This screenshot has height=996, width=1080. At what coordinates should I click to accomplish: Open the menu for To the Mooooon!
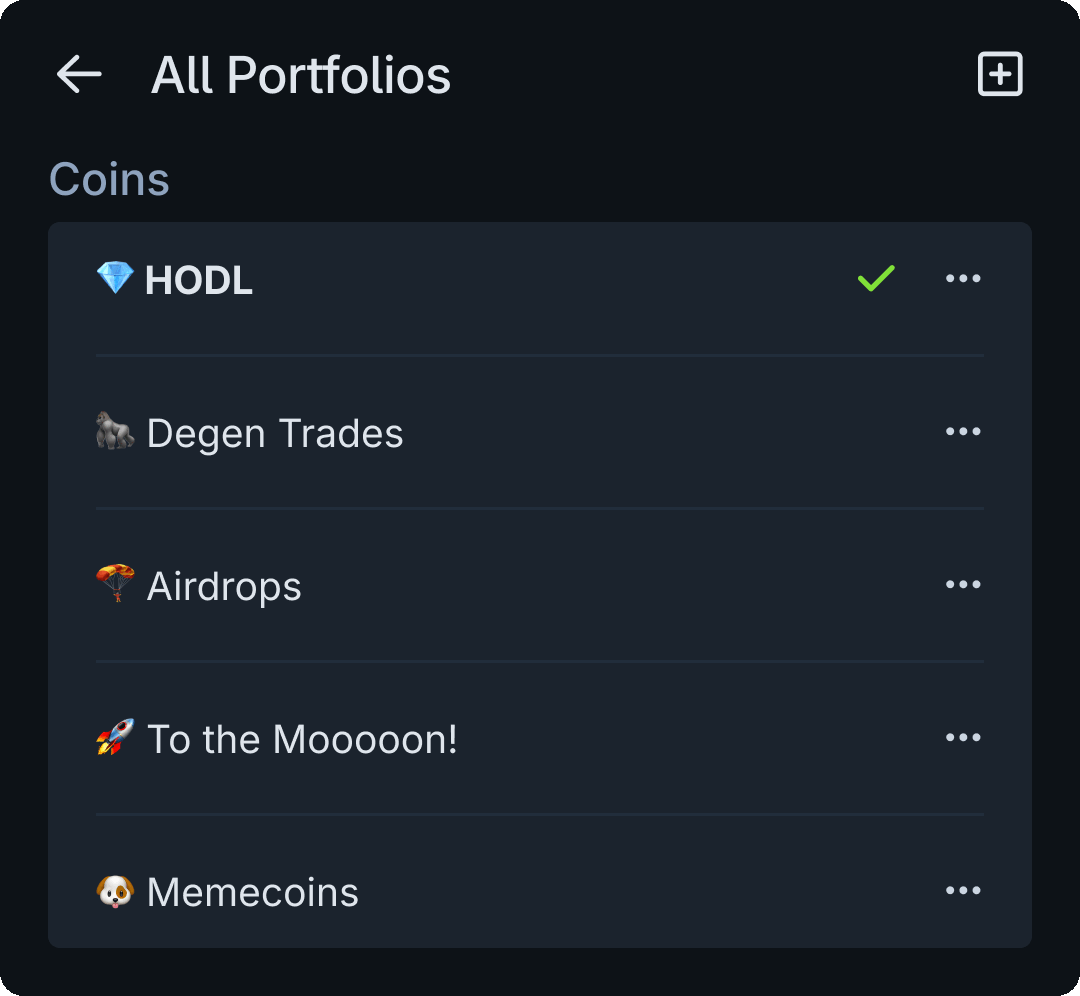tap(963, 737)
